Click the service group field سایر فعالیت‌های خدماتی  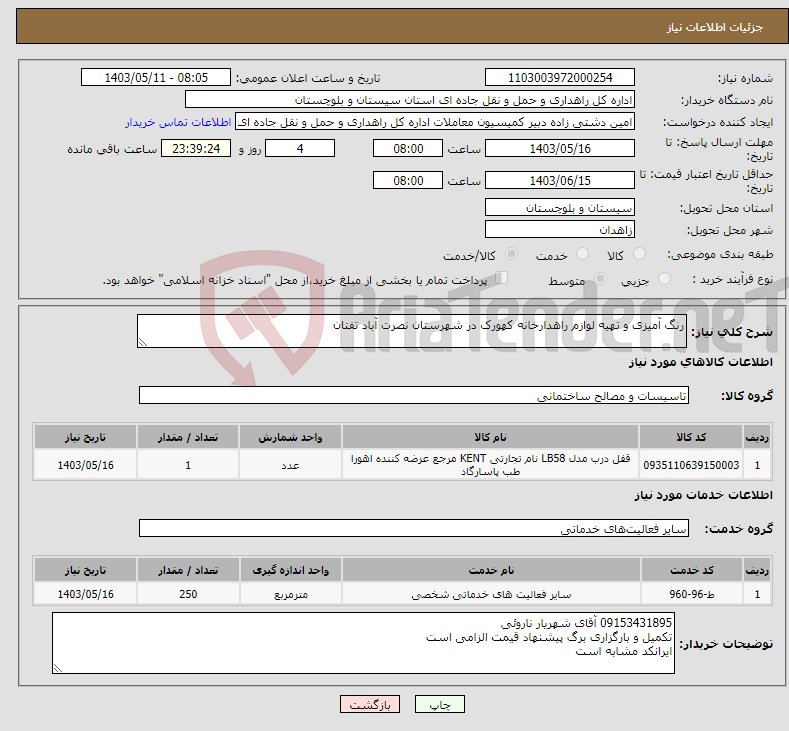[414, 528]
